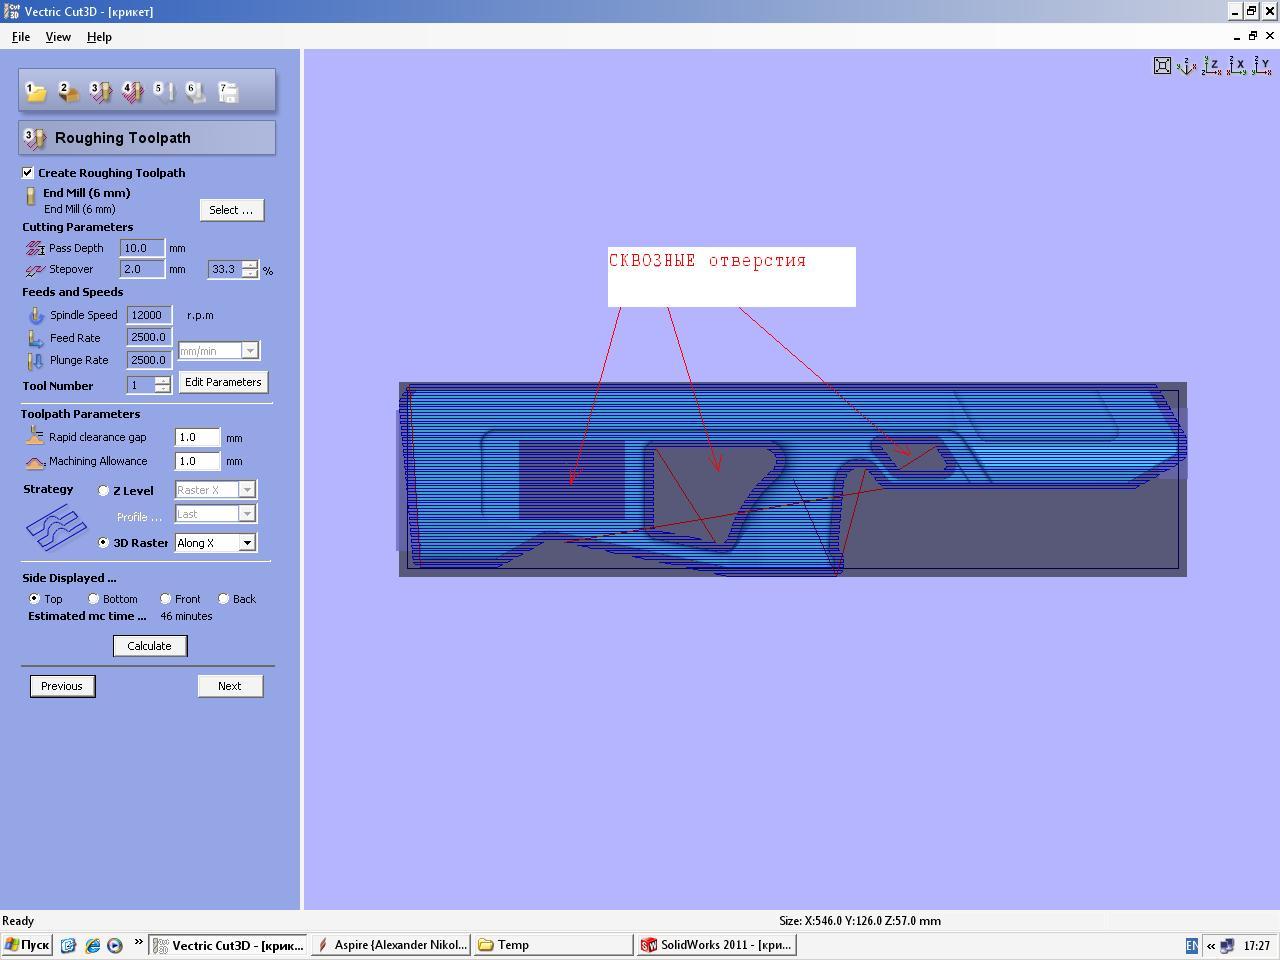This screenshot has height=960, width=1280.
Task: View model along Y axis
Action: [1262, 66]
